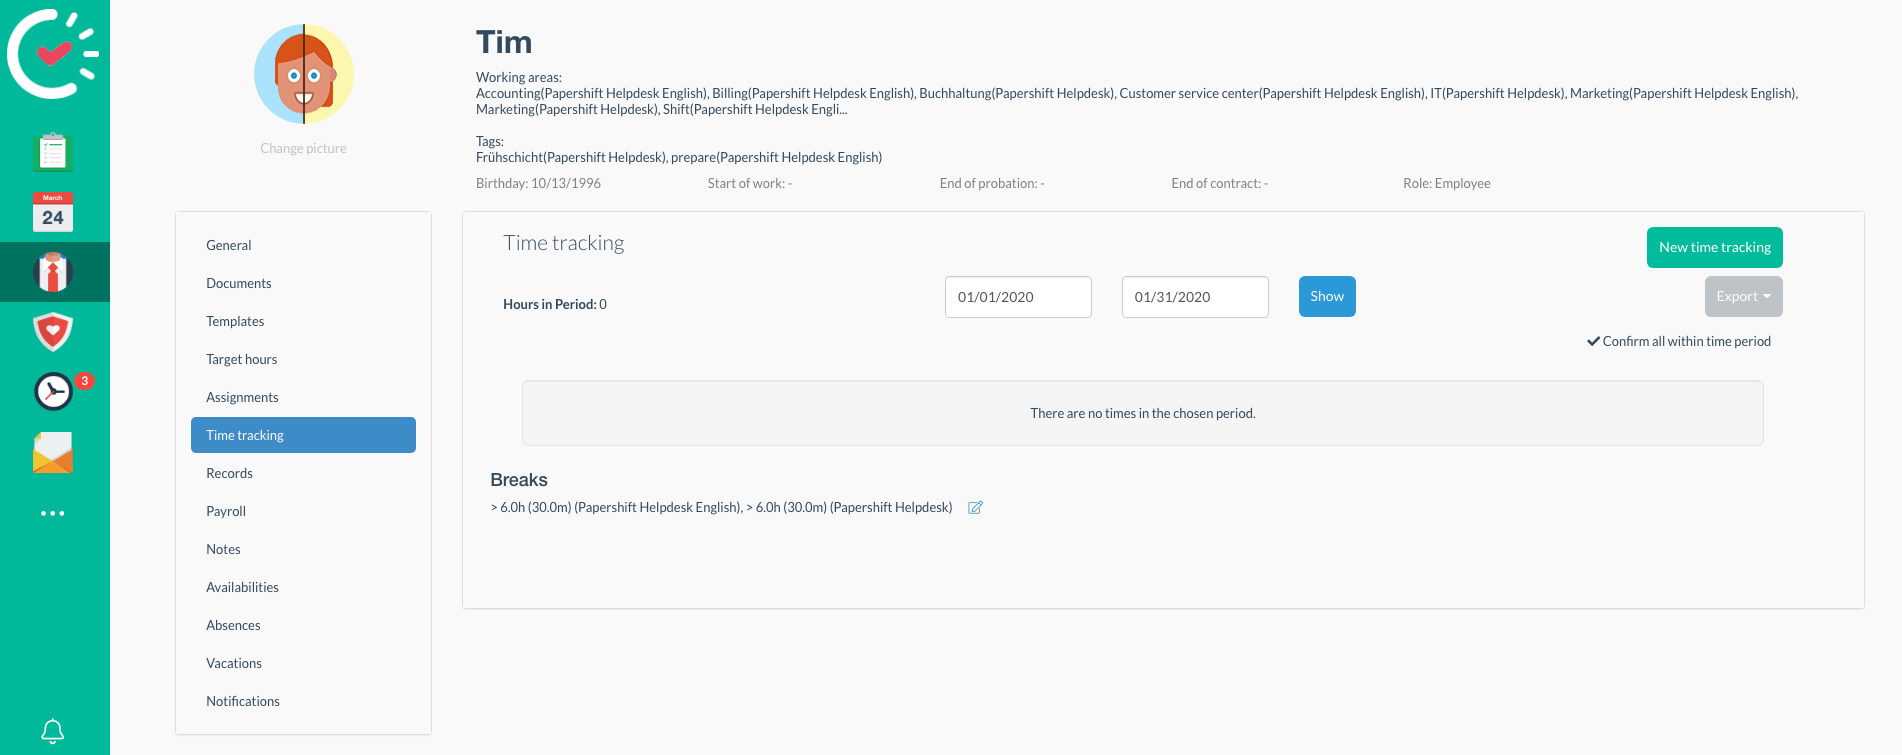1902x755 pixels.
Task: Click the Papershift logo icon
Action: coord(53,54)
